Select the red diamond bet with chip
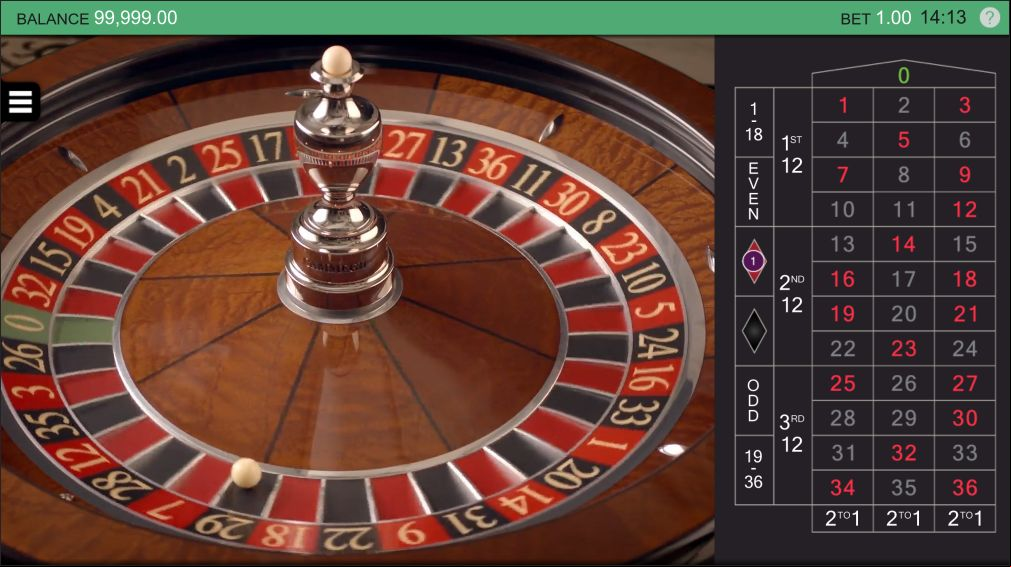 point(754,261)
